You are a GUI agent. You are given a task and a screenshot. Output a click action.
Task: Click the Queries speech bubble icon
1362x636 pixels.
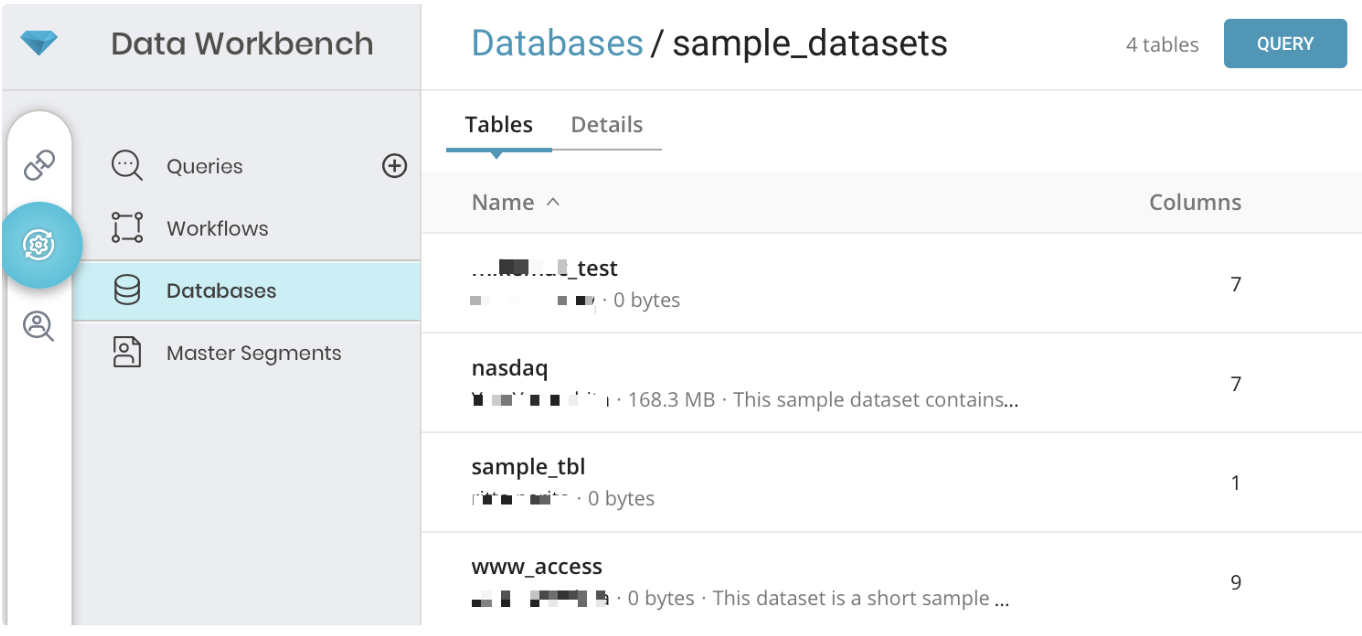click(127, 166)
